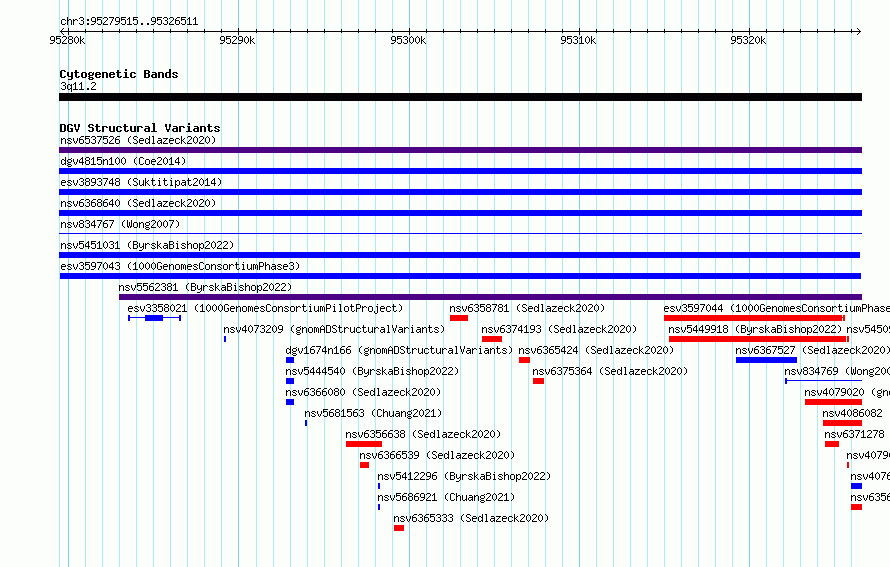Open variant nsv5449918 (ByrskaBishop2022)

tap(755, 329)
